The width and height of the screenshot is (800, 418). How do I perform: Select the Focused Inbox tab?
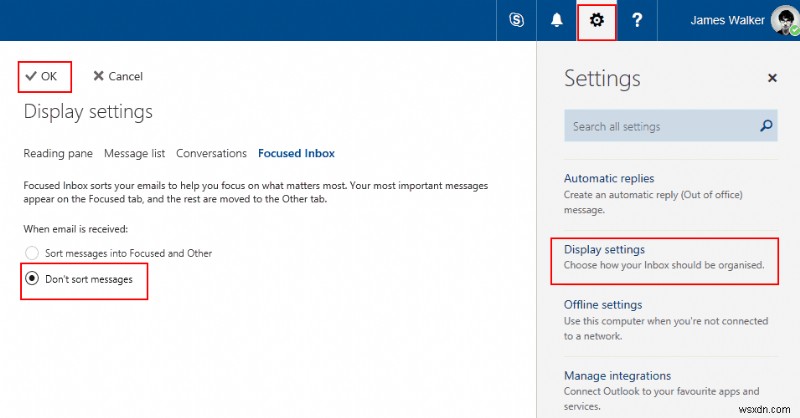tap(296, 153)
